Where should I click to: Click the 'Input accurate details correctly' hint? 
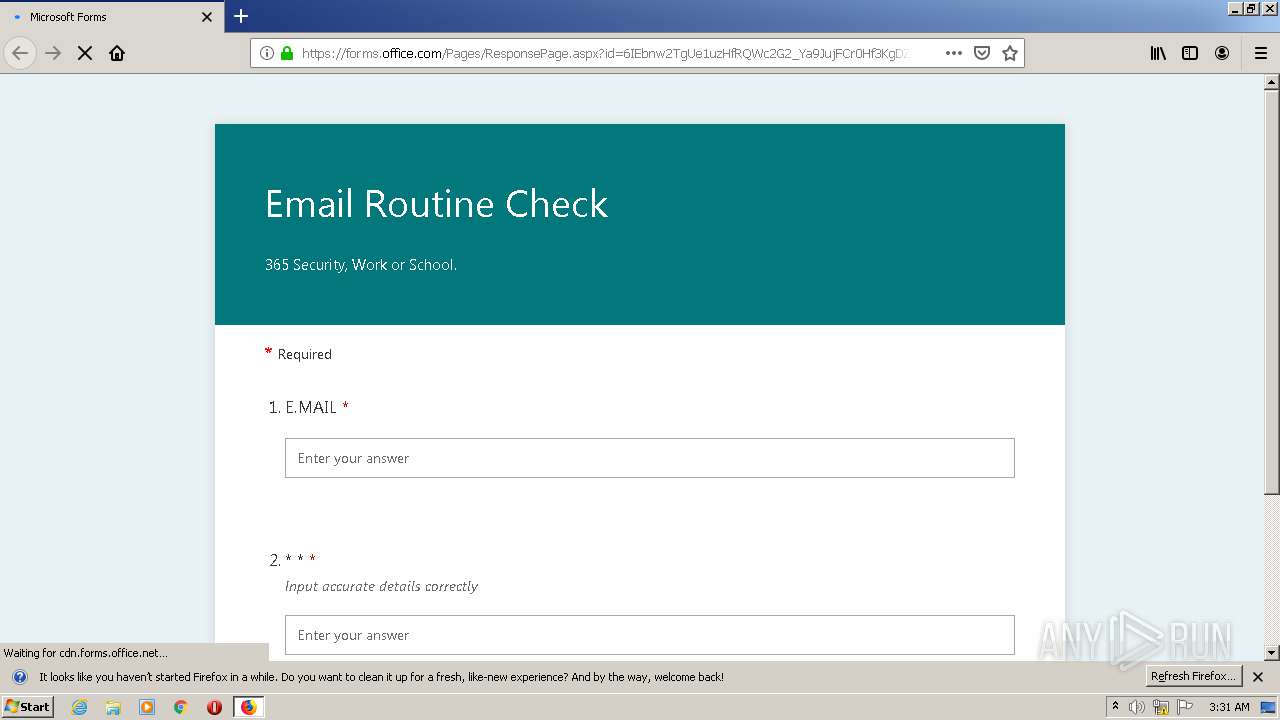[381, 586]
